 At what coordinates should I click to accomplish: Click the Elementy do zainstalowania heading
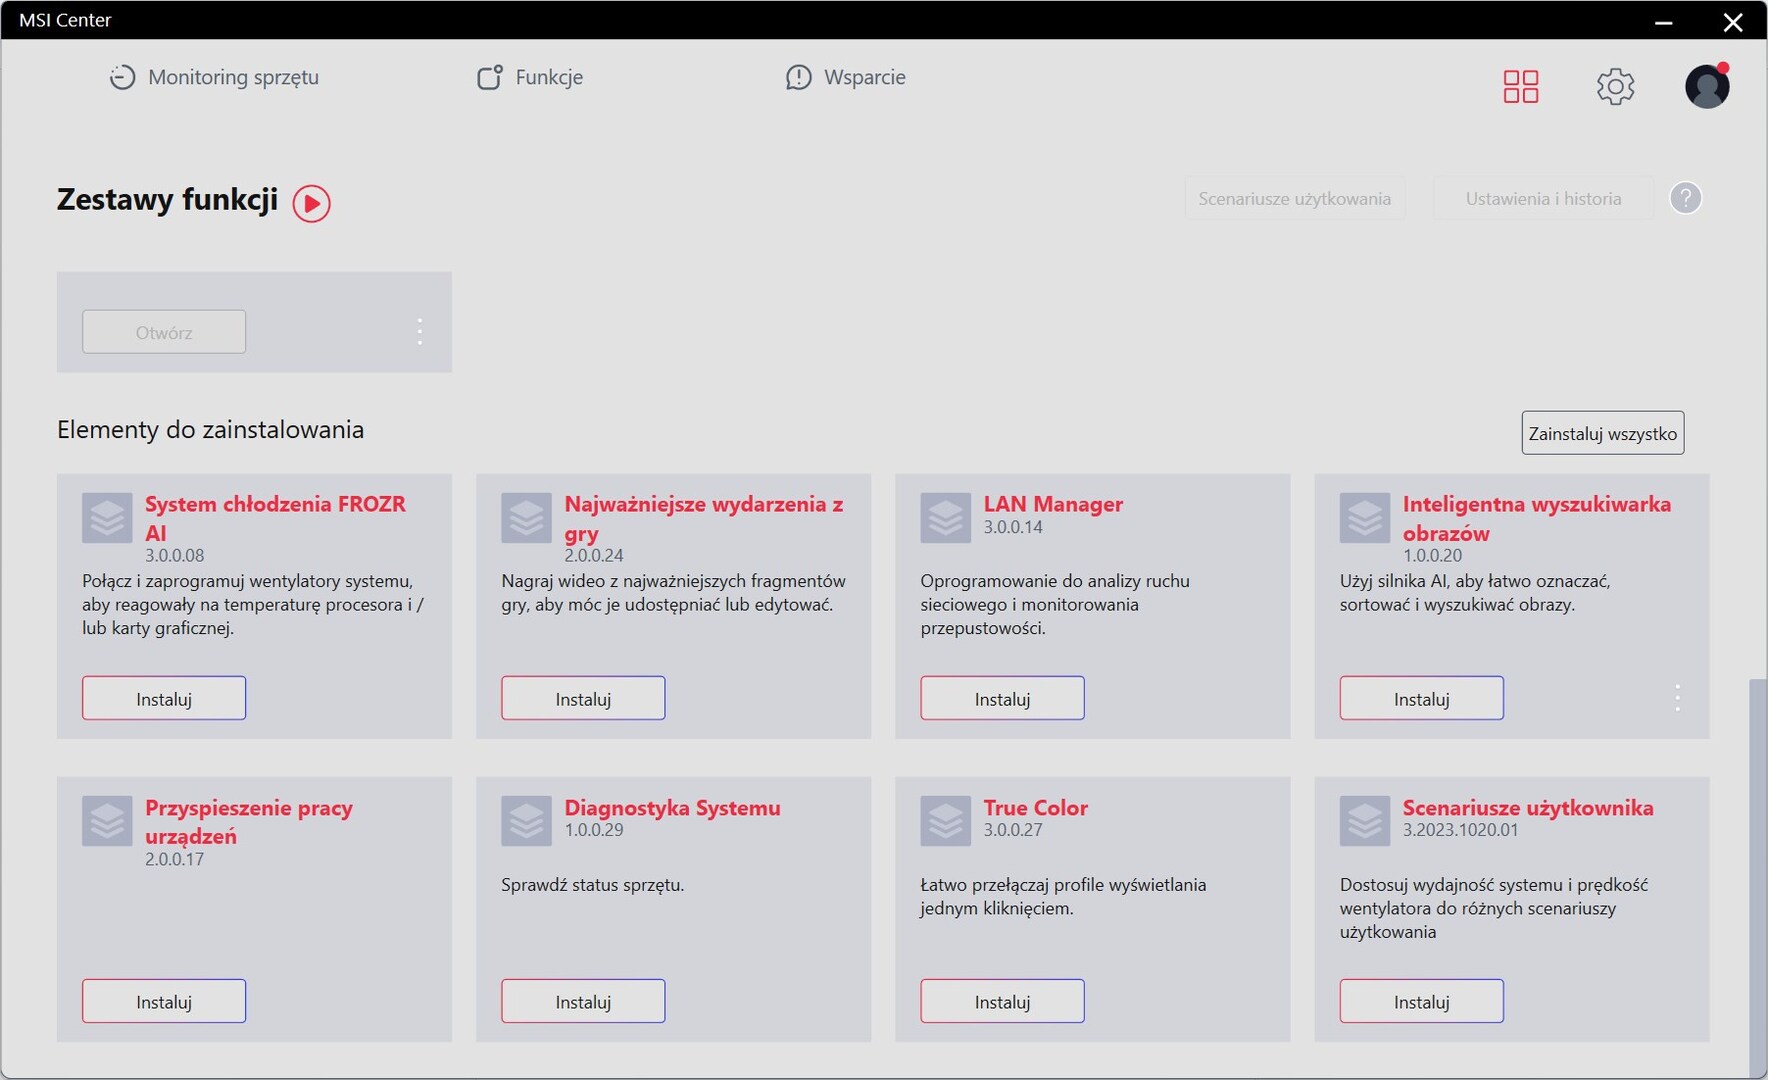[x=211, y=430]
